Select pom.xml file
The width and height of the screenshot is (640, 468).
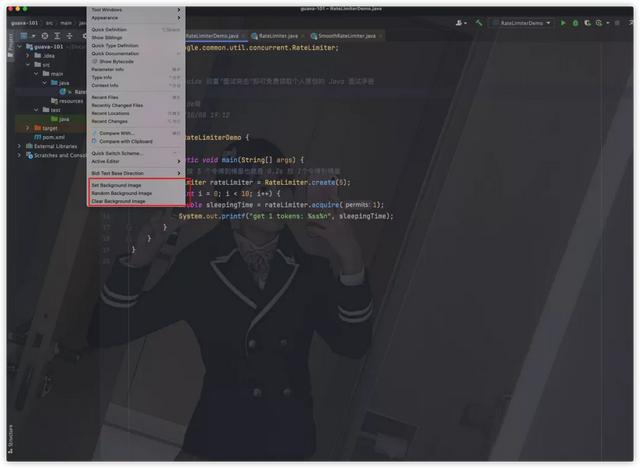pos(49,137)
